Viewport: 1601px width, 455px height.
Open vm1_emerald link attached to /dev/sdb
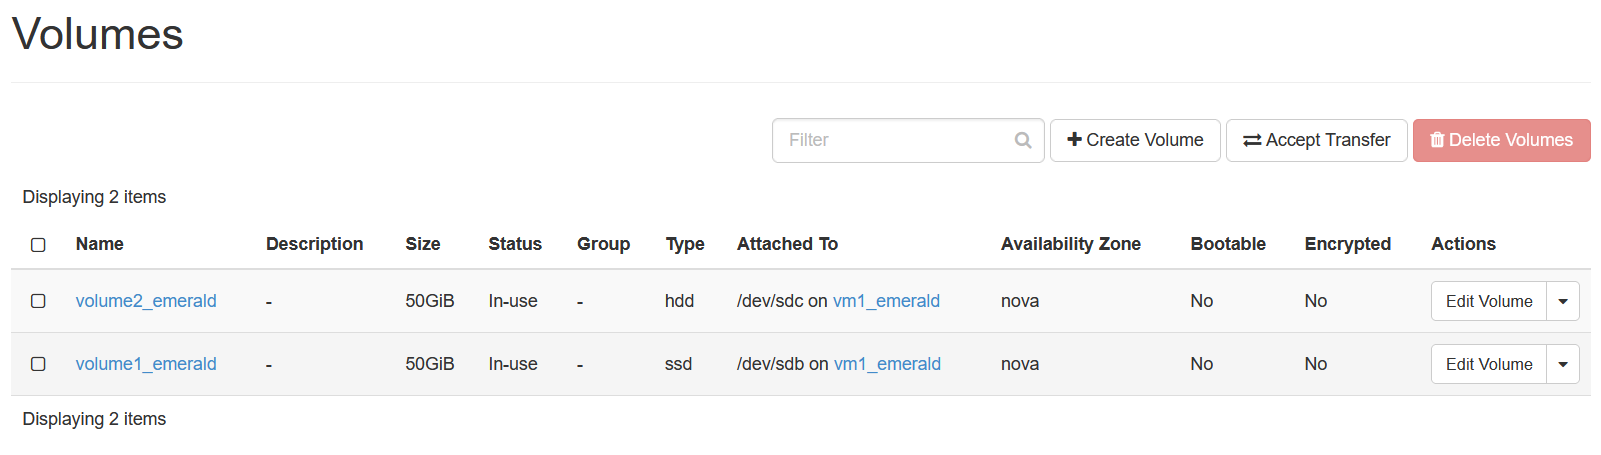tap(887, 364)
